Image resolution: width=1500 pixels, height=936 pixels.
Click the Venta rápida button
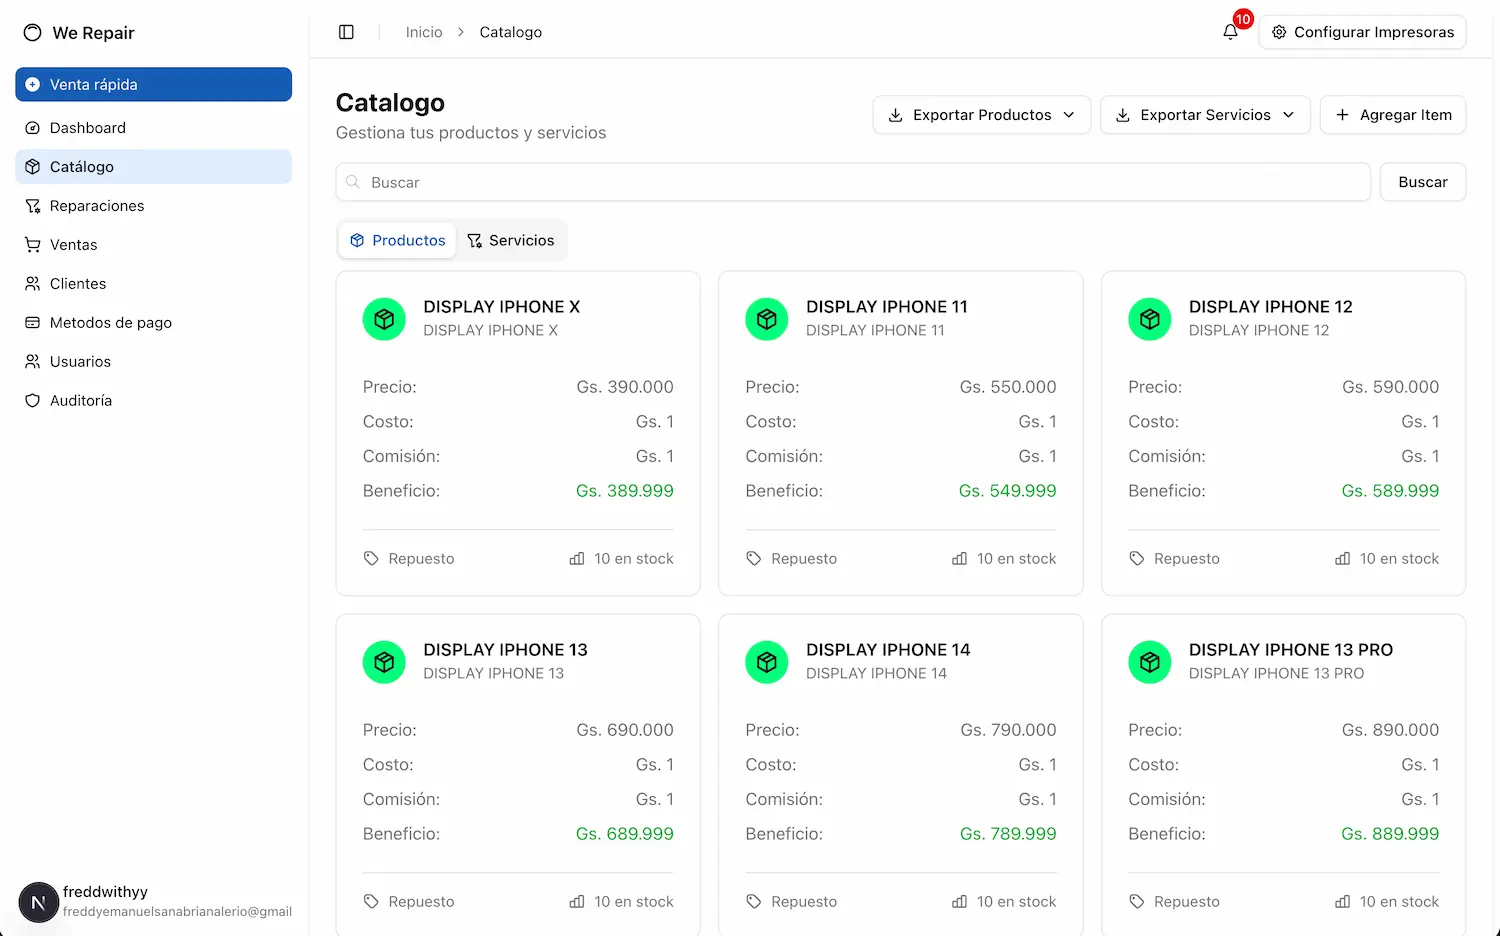(x=153, y=85)
